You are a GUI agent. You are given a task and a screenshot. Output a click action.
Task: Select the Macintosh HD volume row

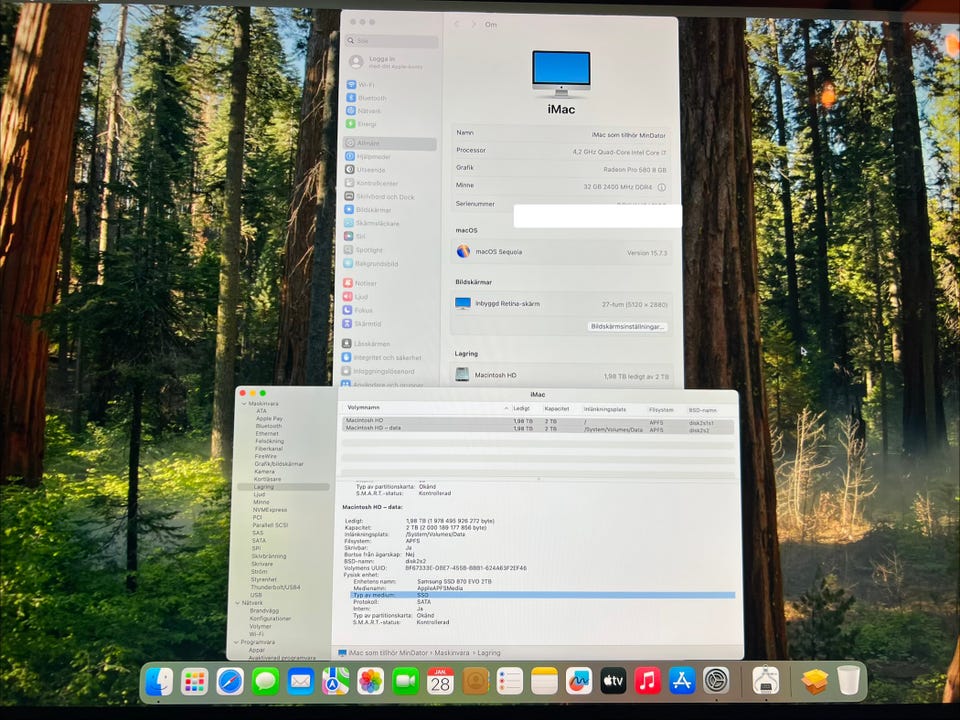click(538, 421)
